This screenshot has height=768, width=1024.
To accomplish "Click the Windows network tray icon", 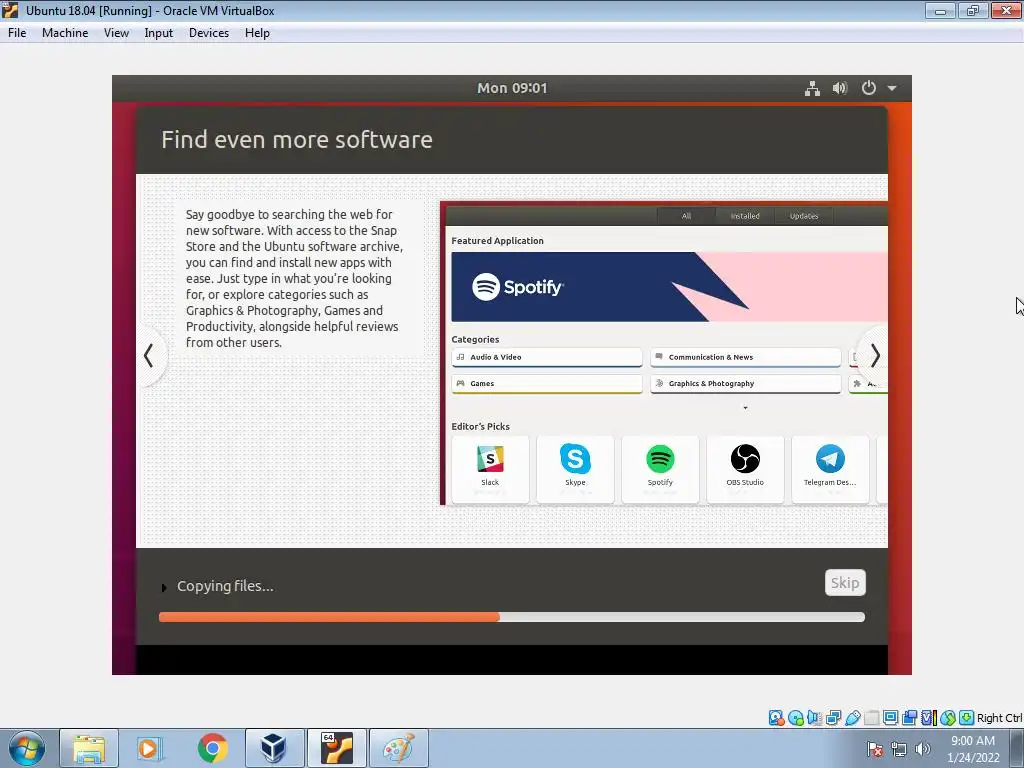I will click(x=899, y=749).
